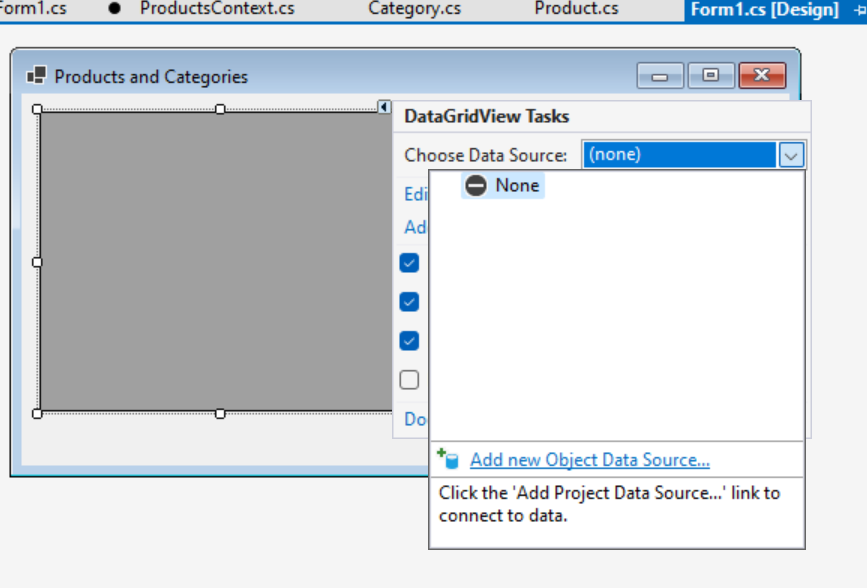Click the red close icon on the form
This screenshot has width=867, height=588.
click(x=762, y=75)
